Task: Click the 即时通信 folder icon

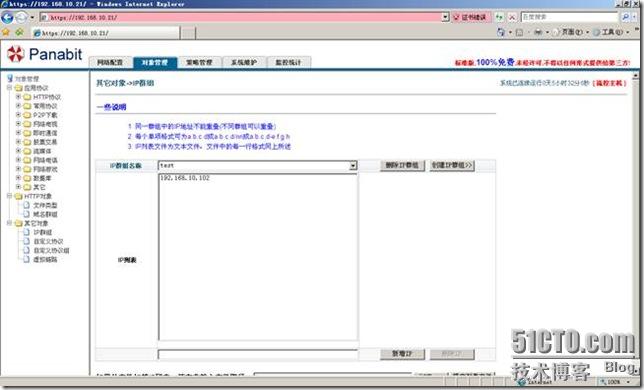Action: [x=28, y=133]
